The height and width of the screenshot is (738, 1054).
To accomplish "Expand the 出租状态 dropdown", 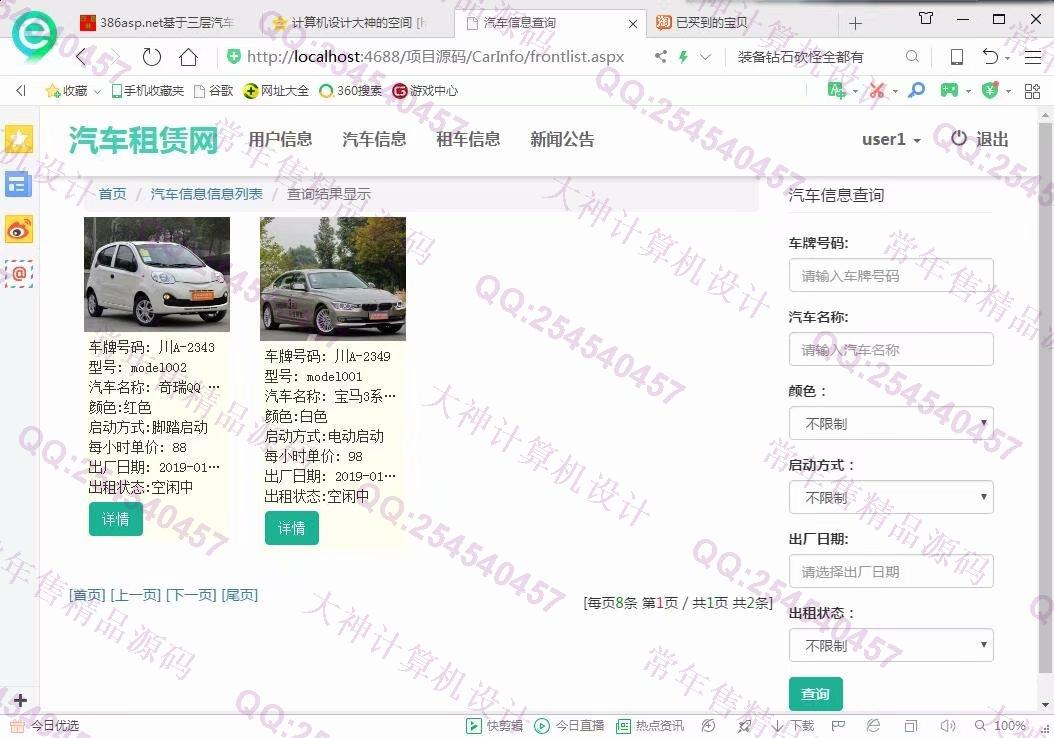I will point(891,645).
